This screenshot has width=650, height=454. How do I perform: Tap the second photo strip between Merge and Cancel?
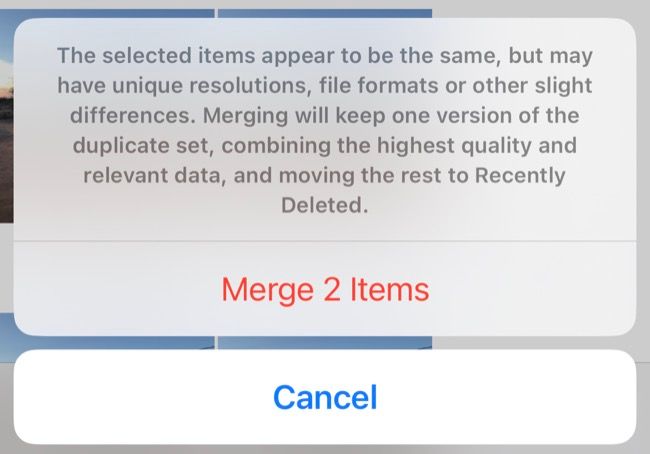[x=325, y=342]
